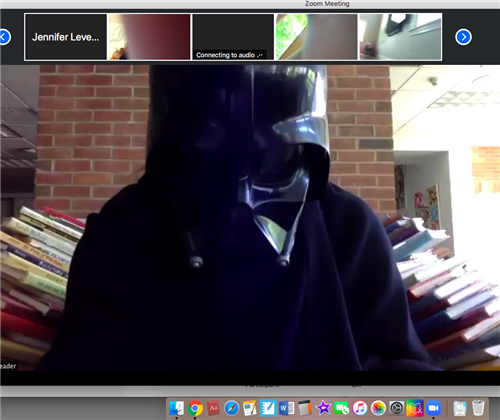The image size is (500, 420).
Task: Open System Preferences from the Dock
Action: point(396,408)
